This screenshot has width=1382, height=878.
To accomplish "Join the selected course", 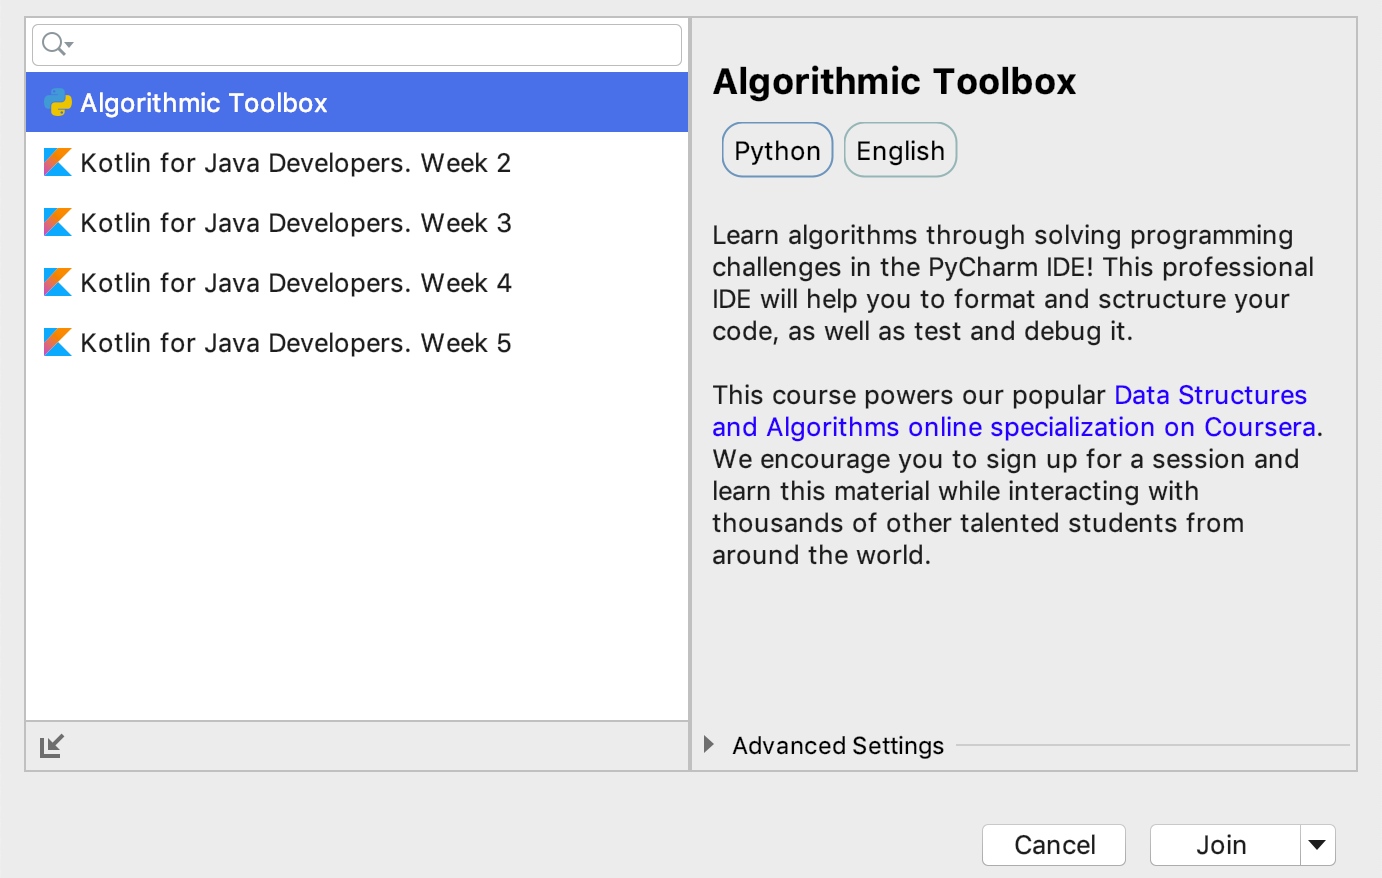I will tap(1224, 845).
